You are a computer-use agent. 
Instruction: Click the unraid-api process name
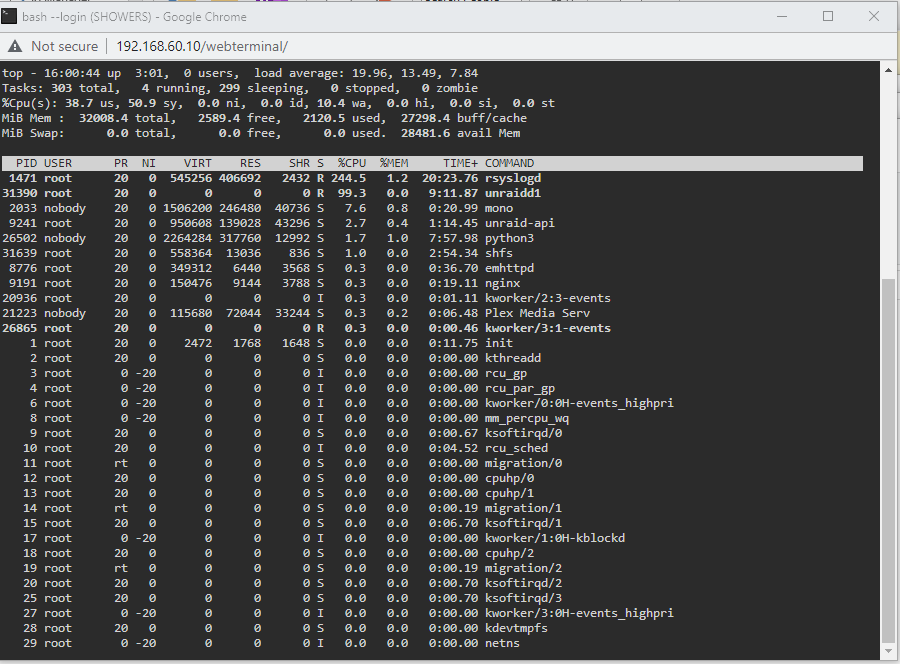click(x=519, y=223)
